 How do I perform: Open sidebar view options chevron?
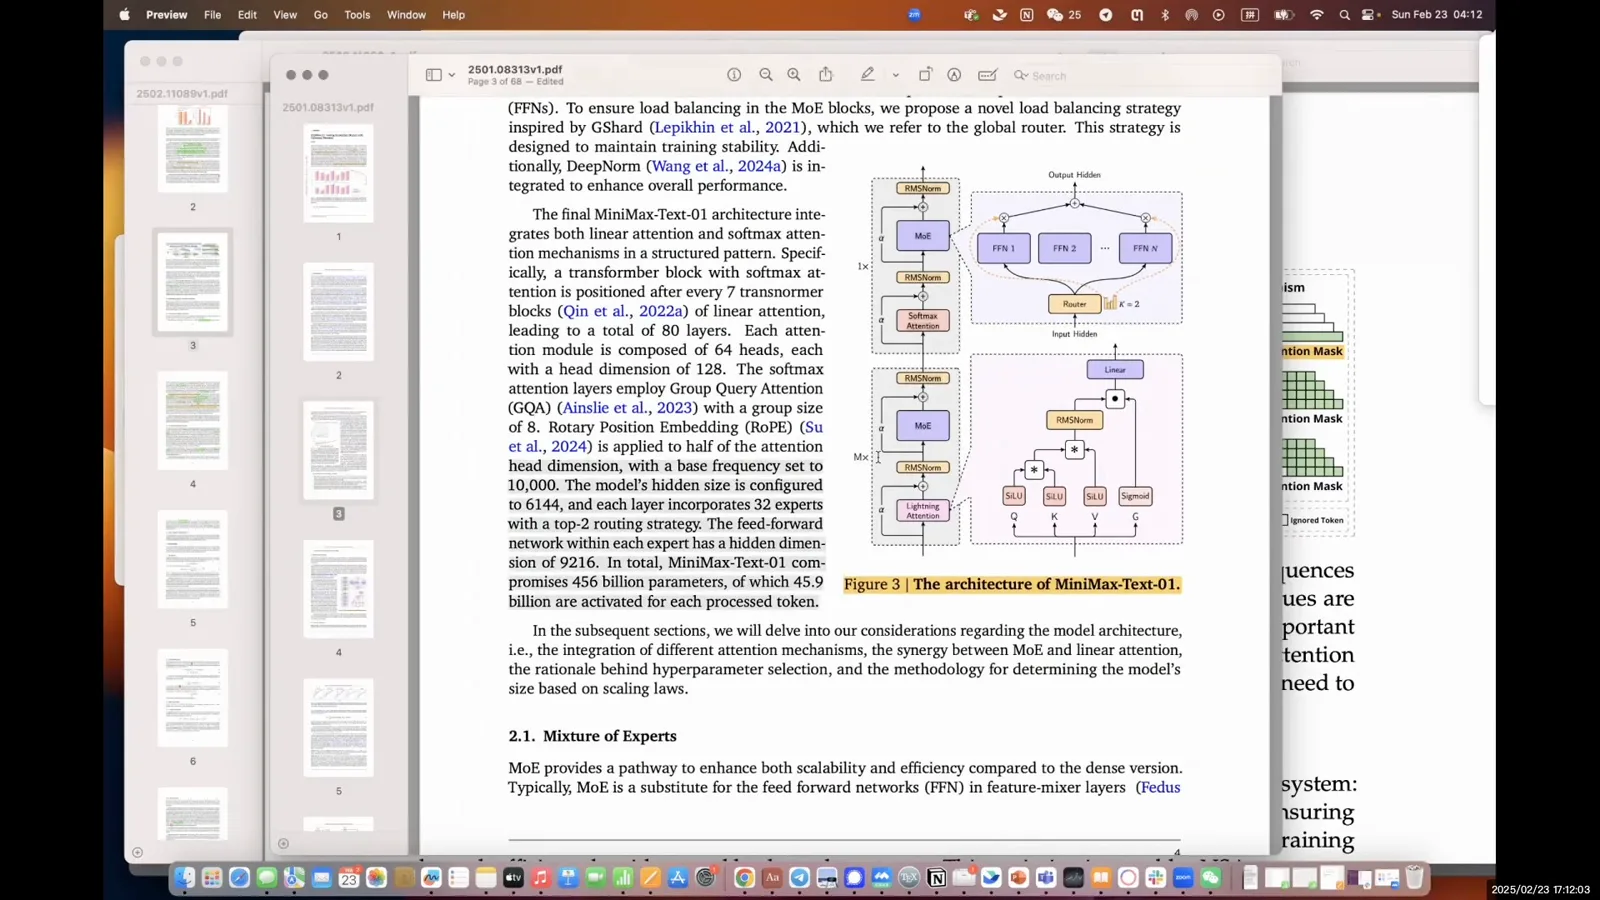(x=452, y=75)
